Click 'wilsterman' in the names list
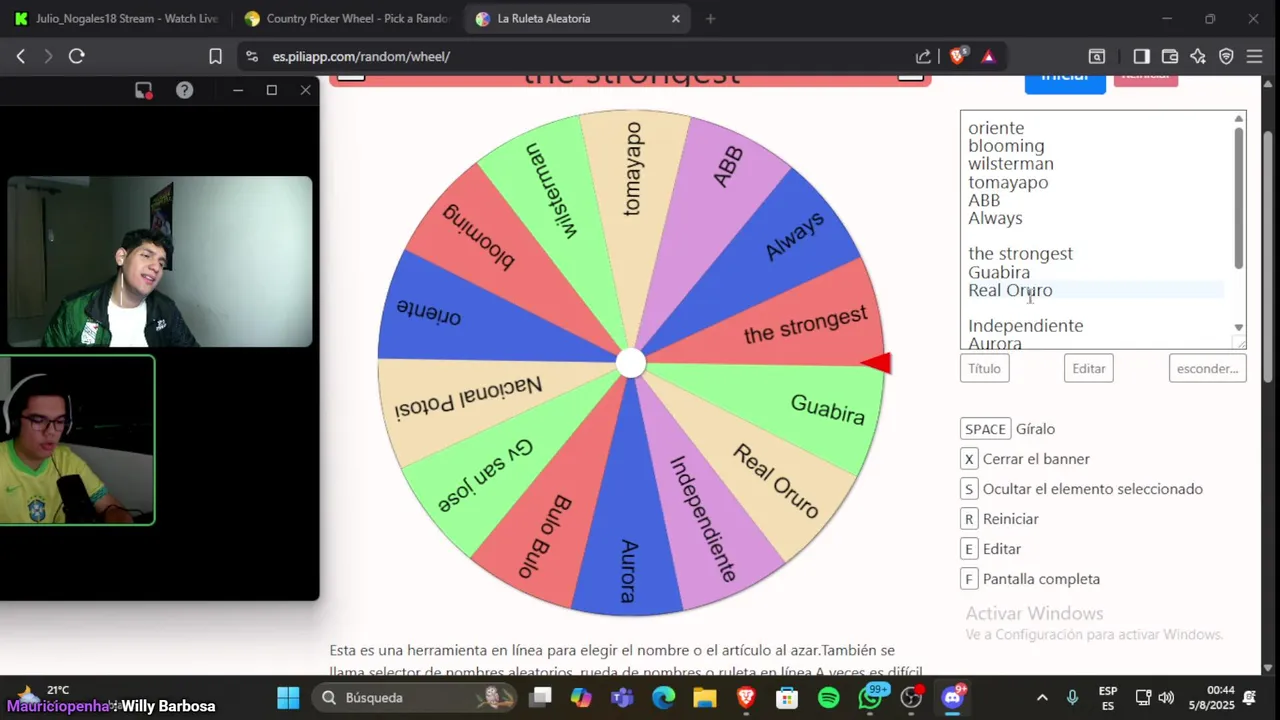 tap(1010, 164)
